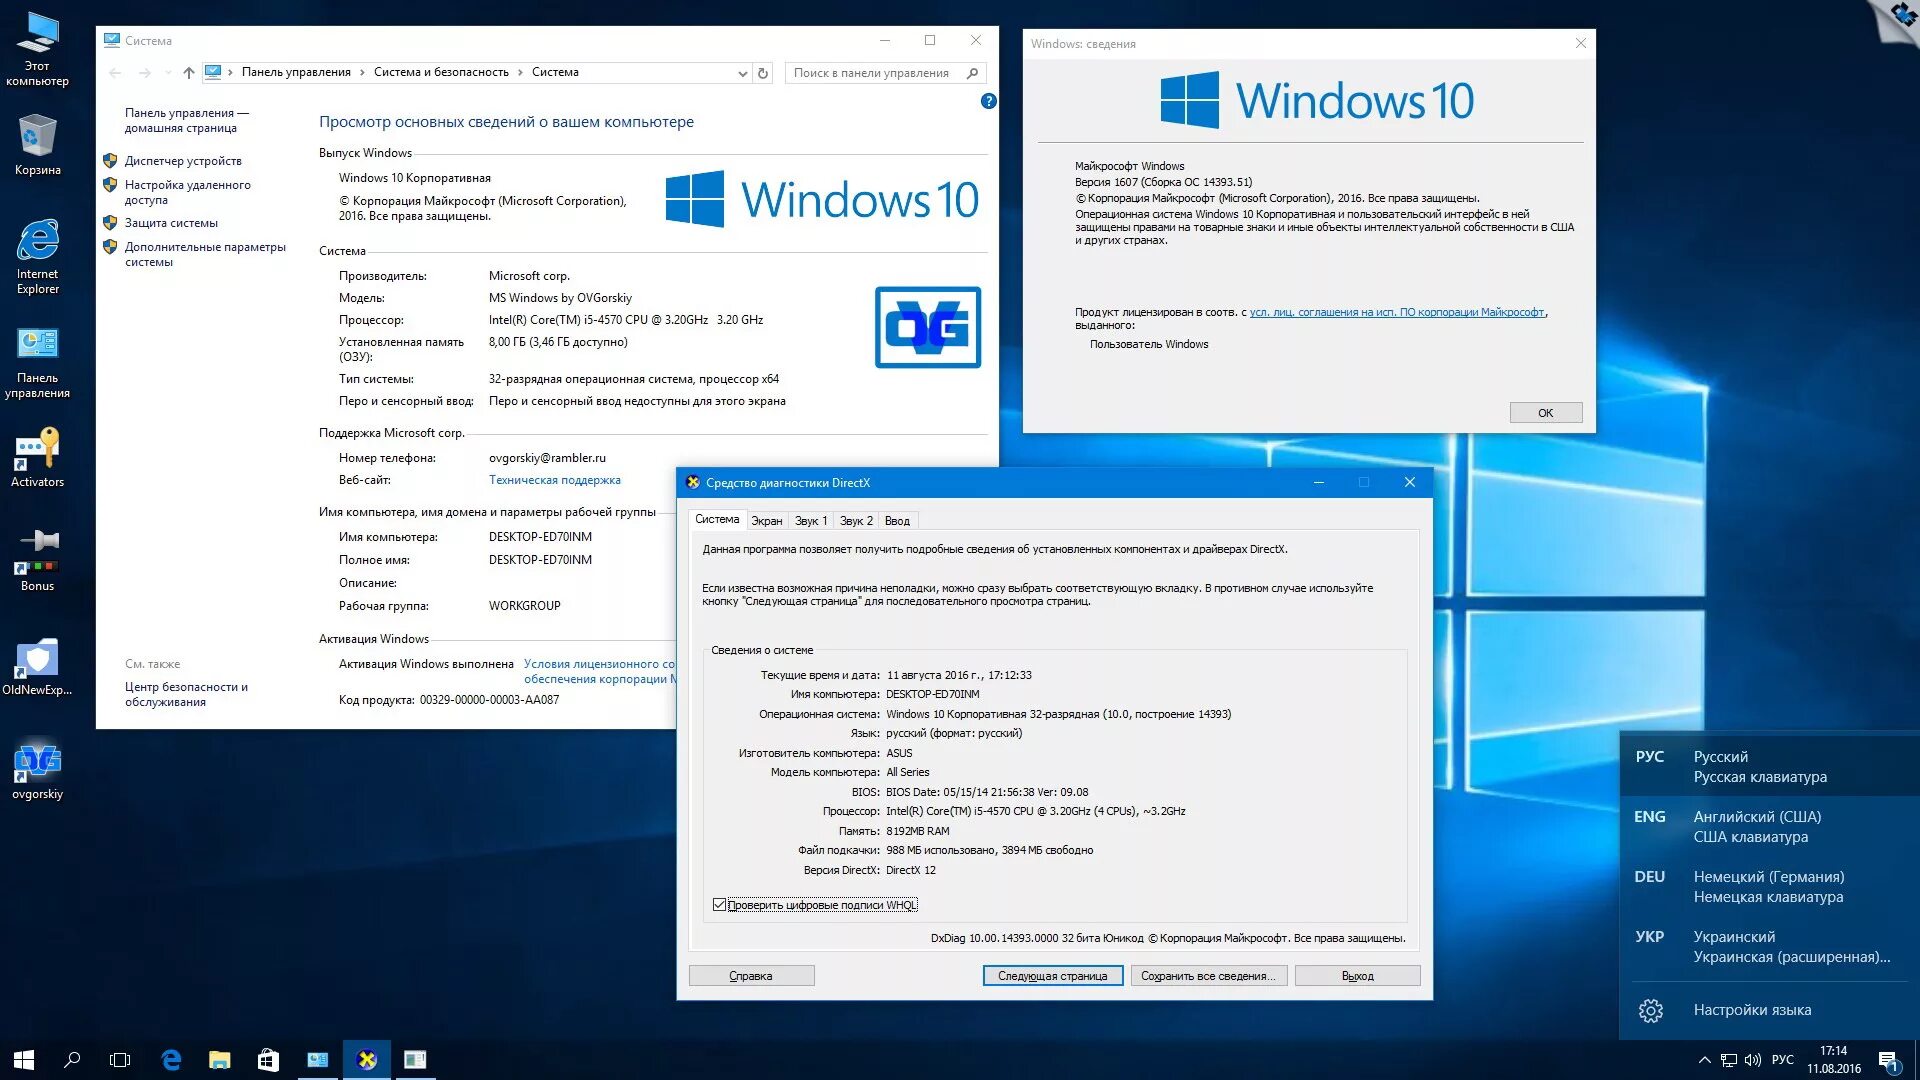Switch to the Ввод tab
The image size is (1920, 1080).
coord(897,521)
